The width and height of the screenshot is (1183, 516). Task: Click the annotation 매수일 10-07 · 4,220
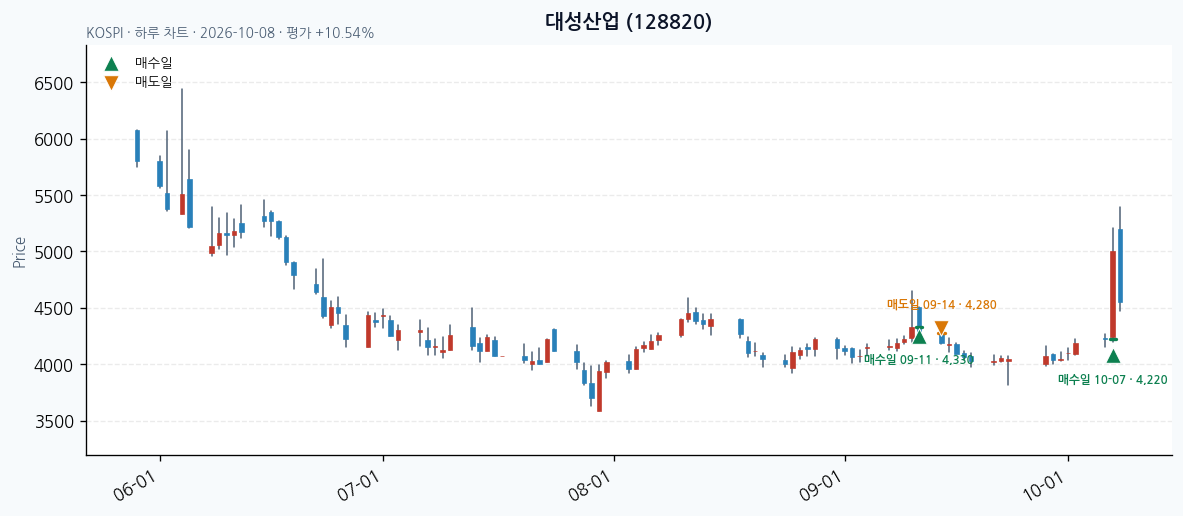click(1112, 379)
